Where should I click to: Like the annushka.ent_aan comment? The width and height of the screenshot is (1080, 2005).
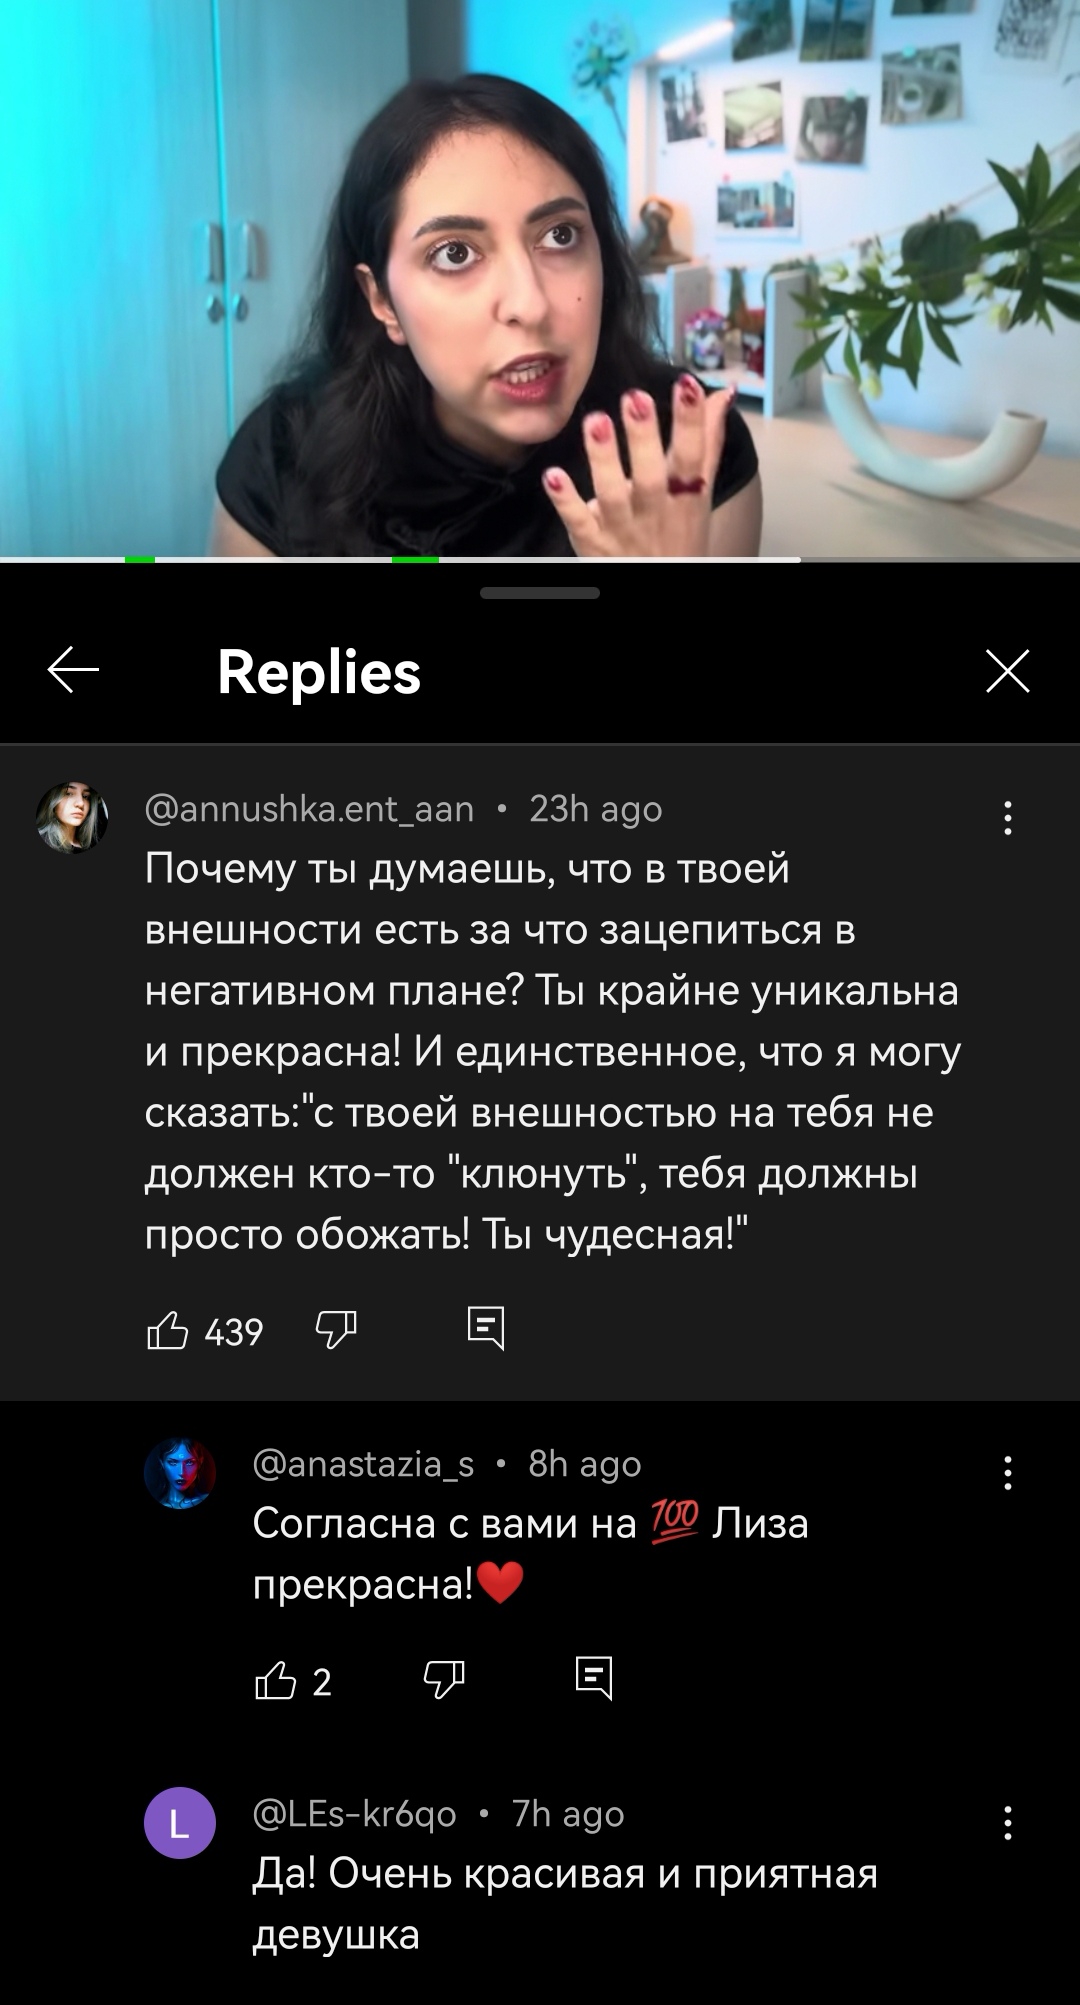pos(167,1330)
